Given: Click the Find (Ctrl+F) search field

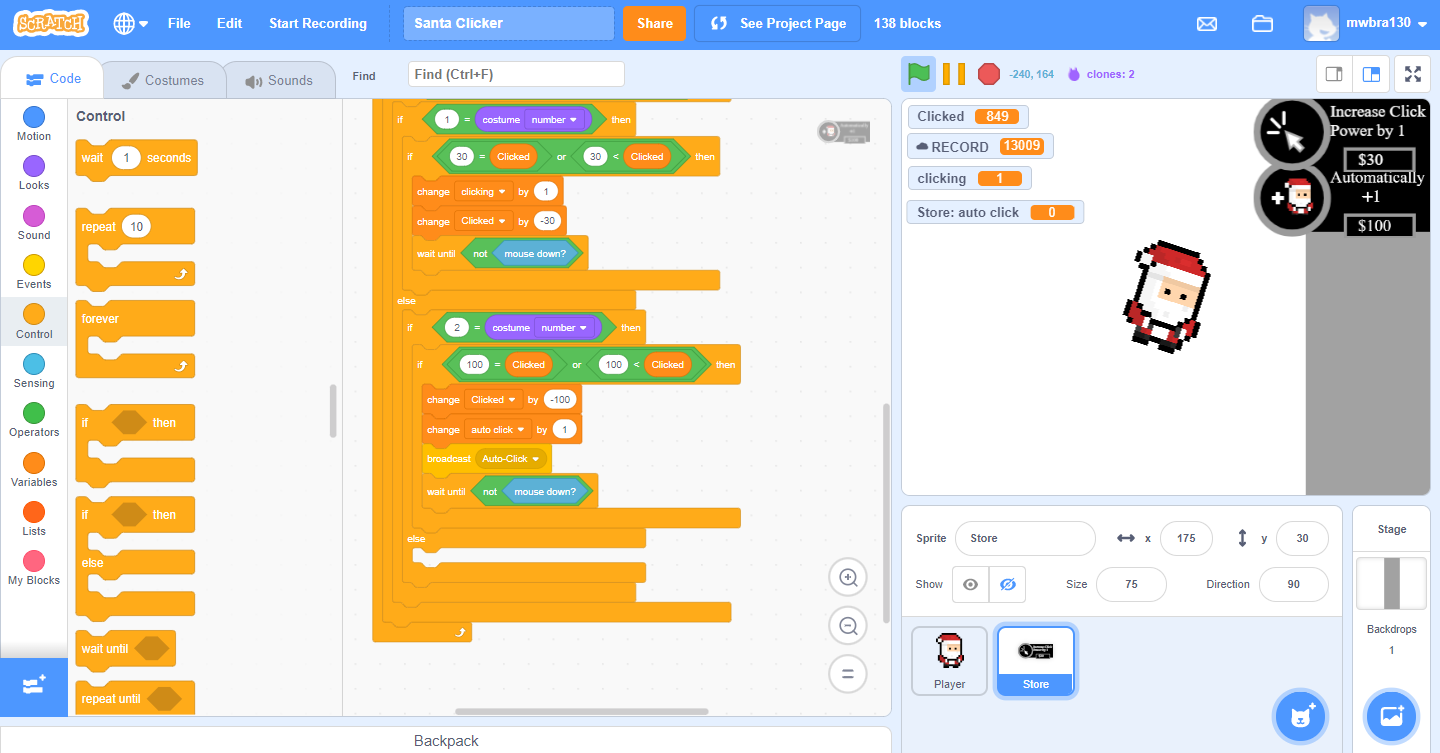Looking at the screenshot, I should pos(516,74).
